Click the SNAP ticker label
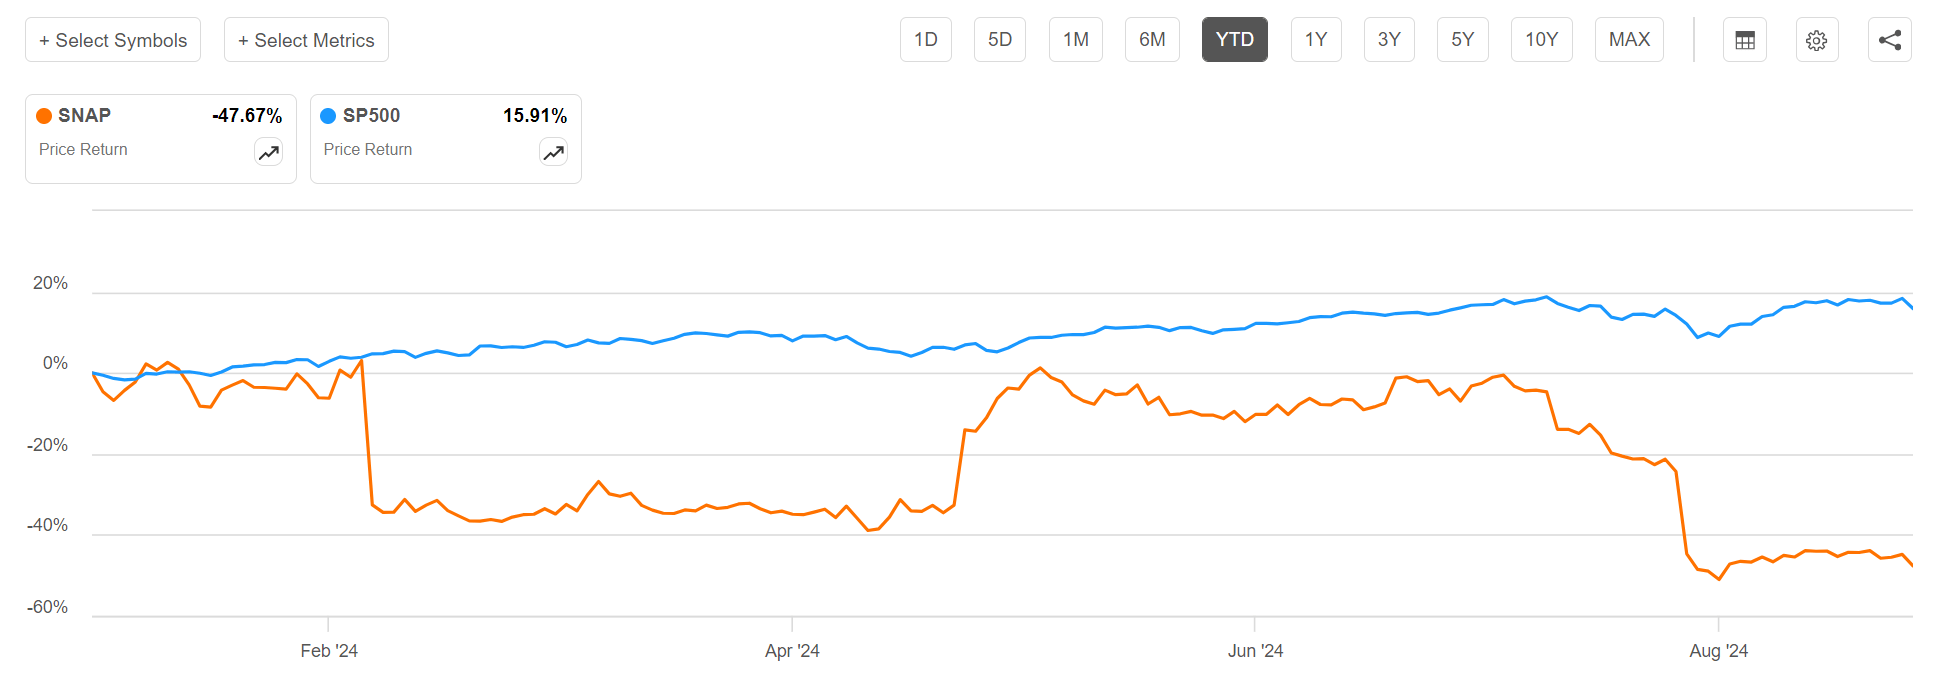 84,116
